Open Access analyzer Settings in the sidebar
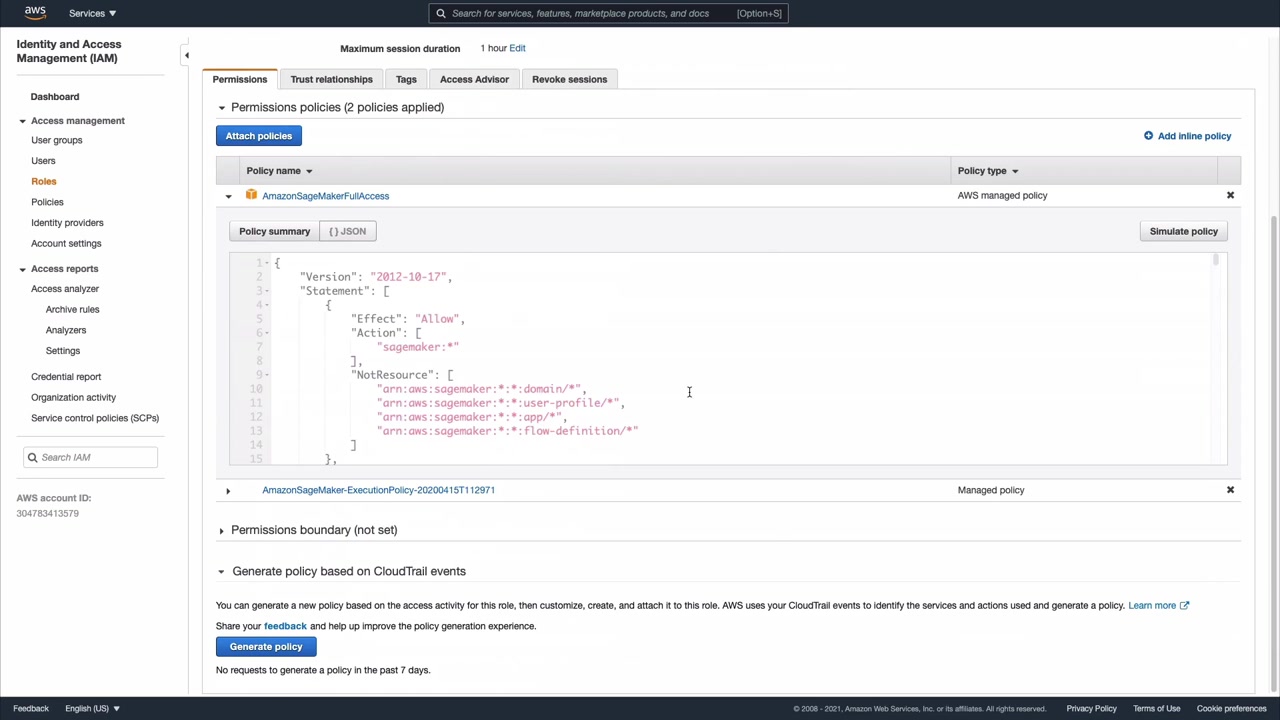 point(62,351)
